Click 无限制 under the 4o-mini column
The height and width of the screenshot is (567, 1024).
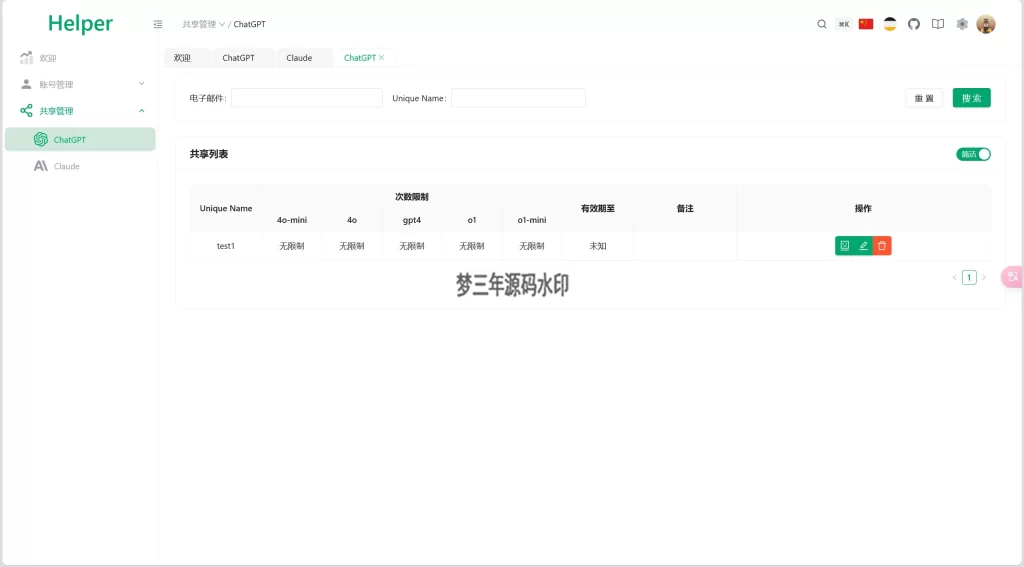click(292, 246)
